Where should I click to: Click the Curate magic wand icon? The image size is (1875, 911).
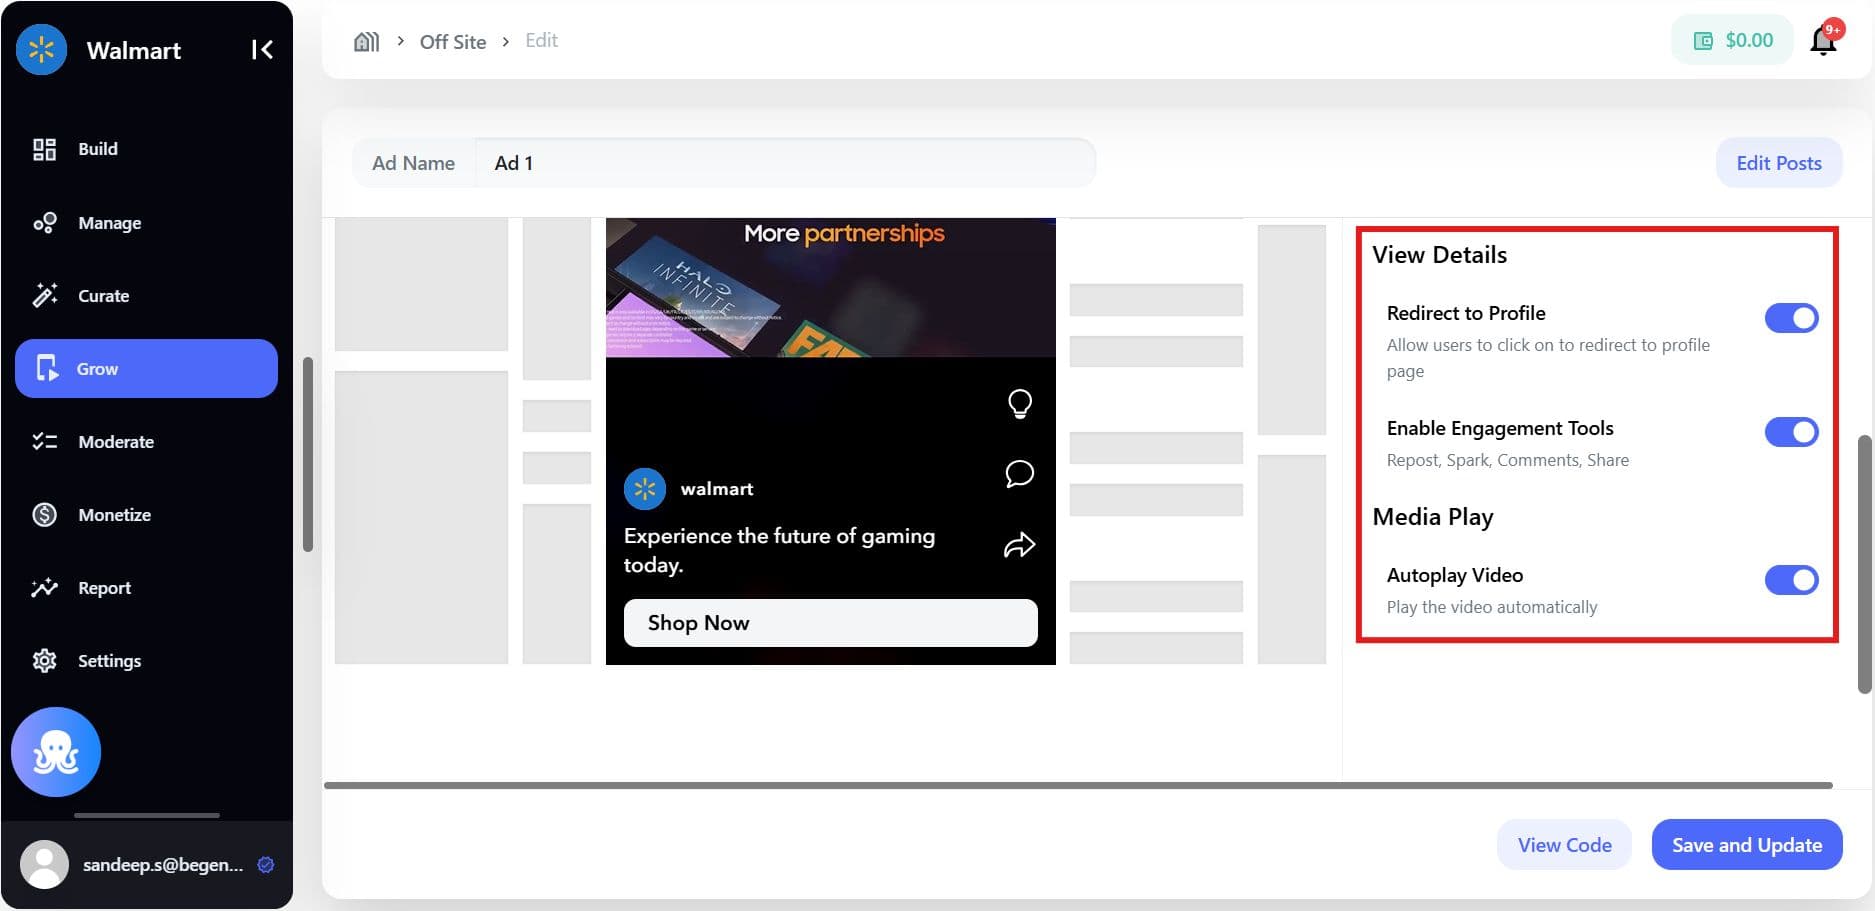(44, 296)
